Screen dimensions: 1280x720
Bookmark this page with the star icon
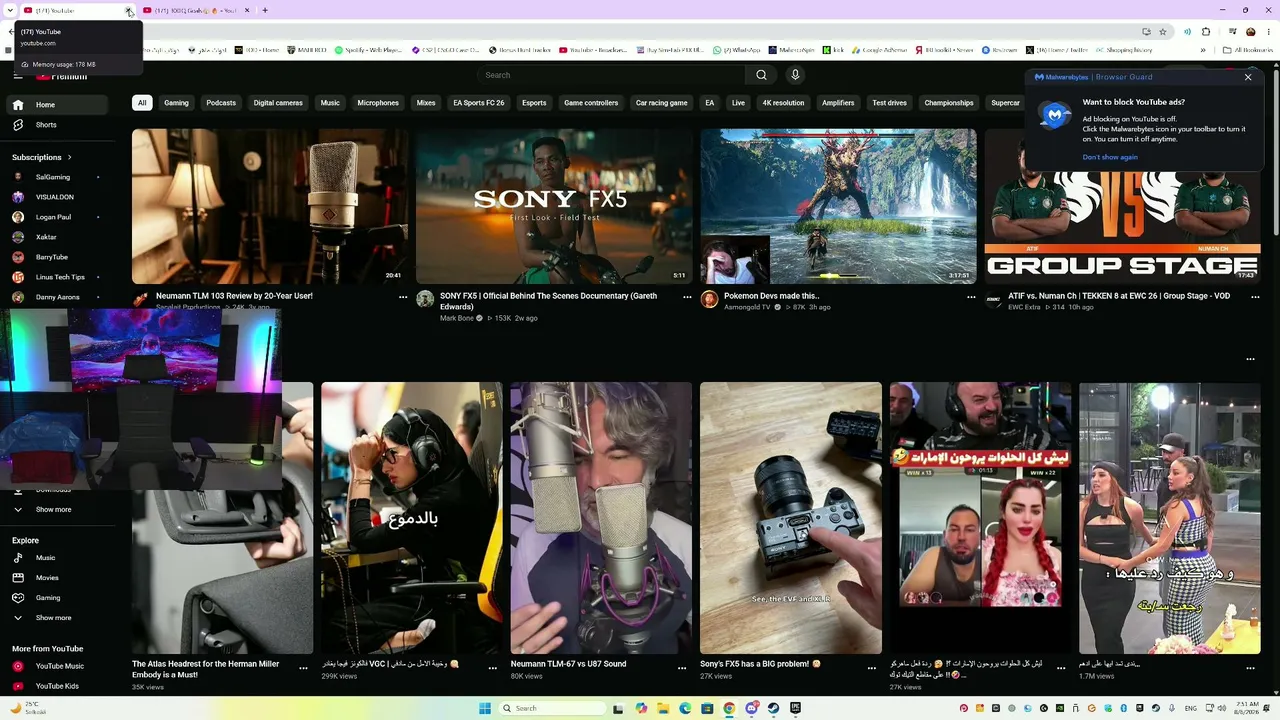tap(1163, 32)
